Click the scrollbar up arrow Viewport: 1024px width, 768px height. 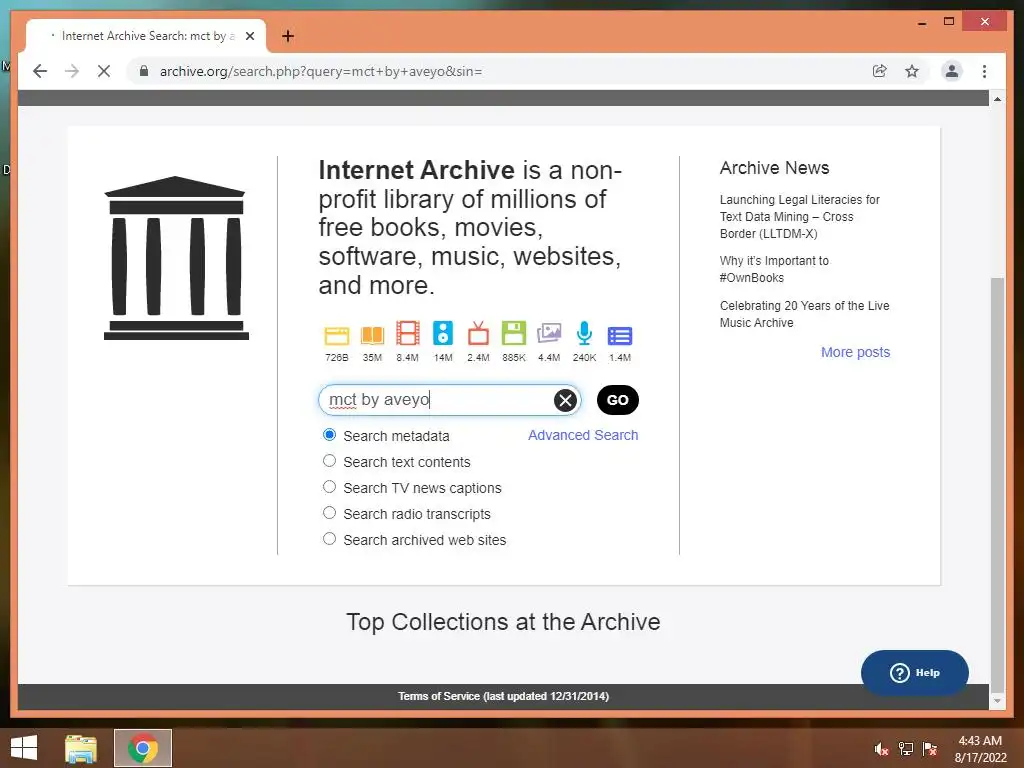coord(997,99)
